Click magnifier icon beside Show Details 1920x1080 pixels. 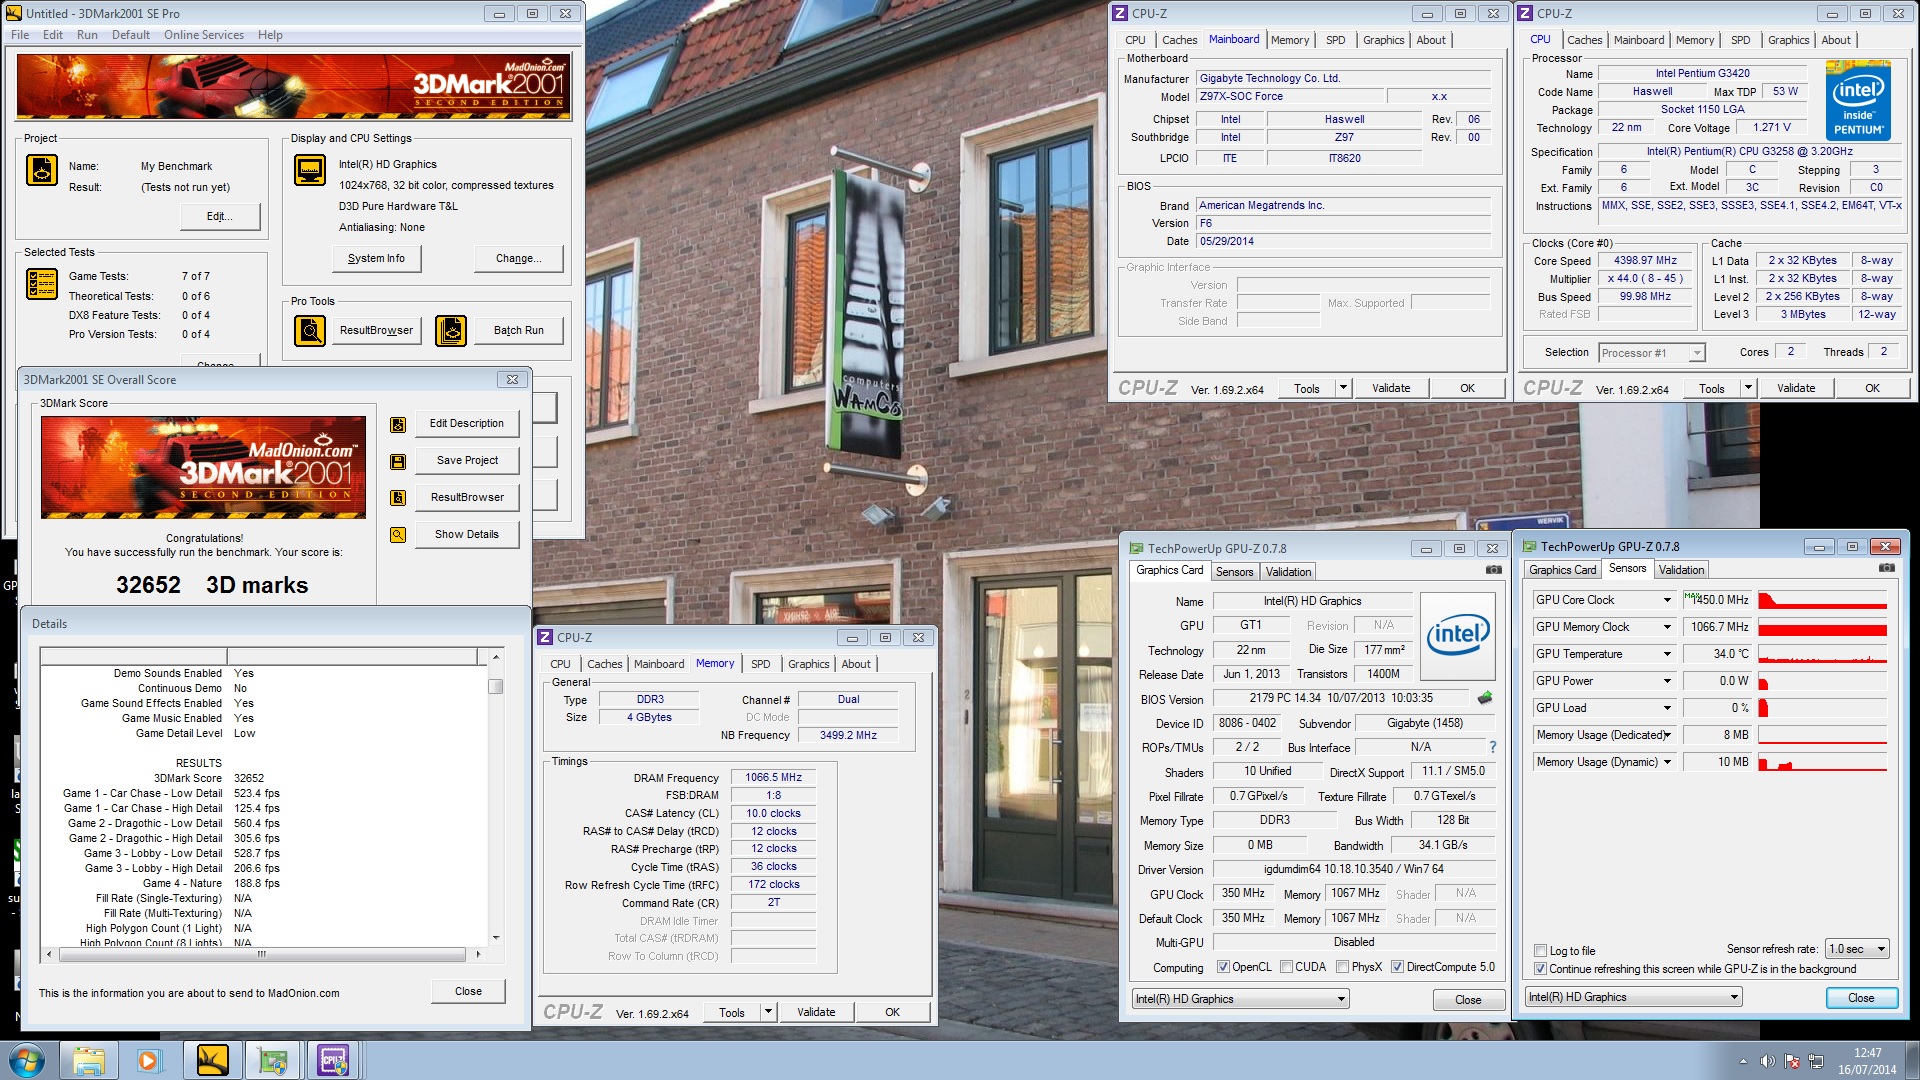point(398,535)
